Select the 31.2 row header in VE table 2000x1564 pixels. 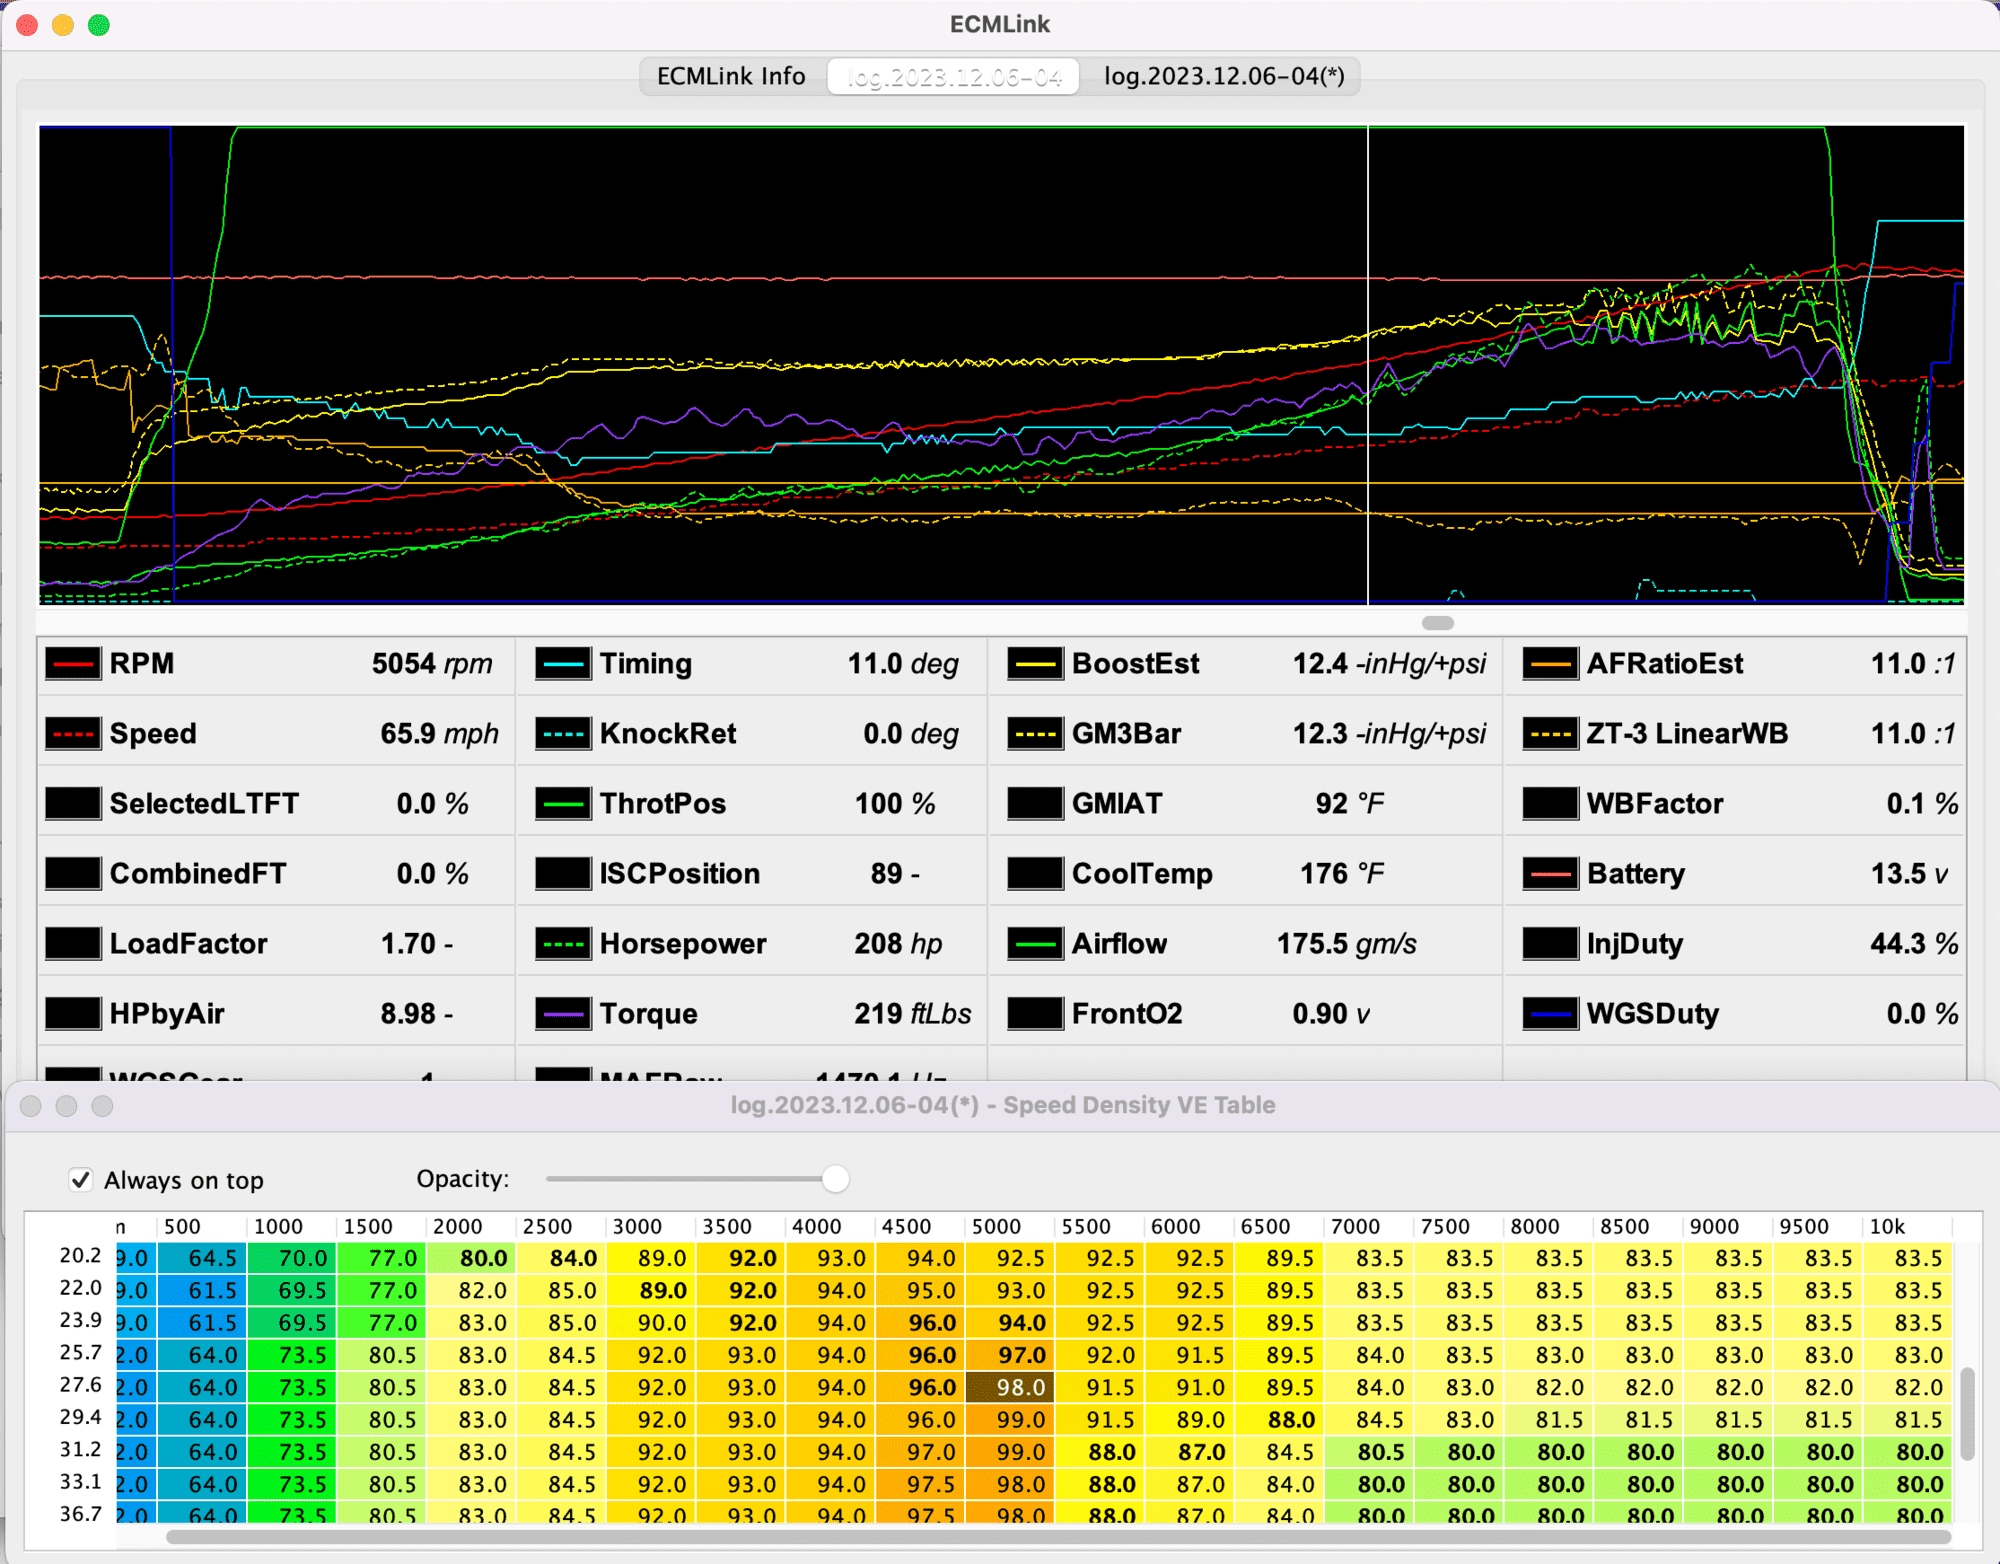coord(80,1450)
